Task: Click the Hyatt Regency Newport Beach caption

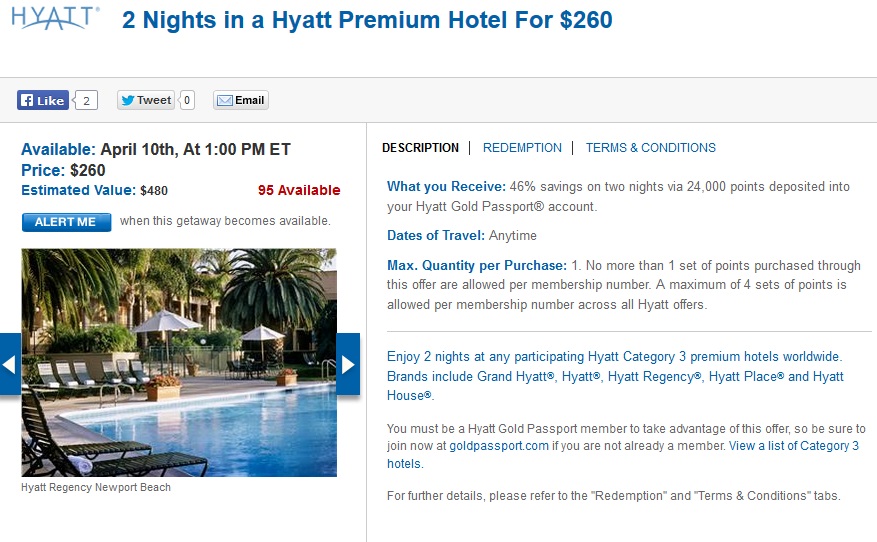Action: point(96,488)
